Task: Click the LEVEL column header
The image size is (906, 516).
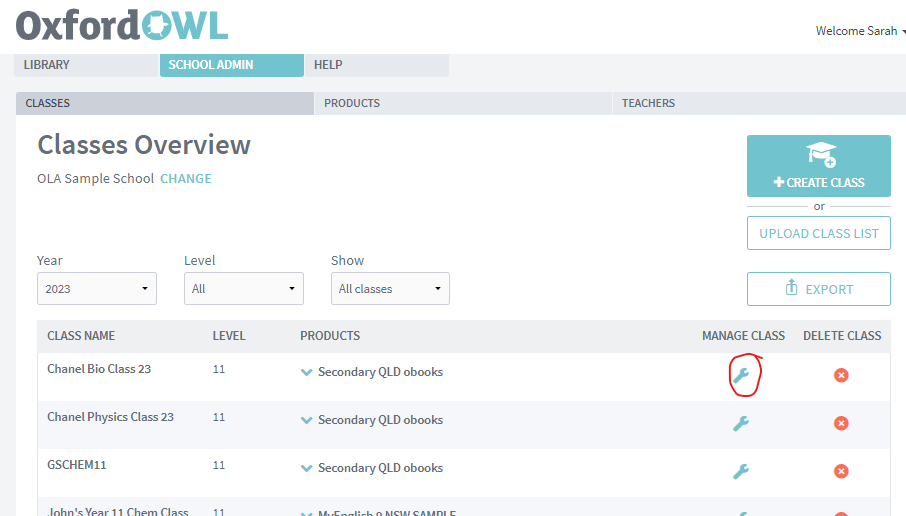Action: click(x=229, y=336)
